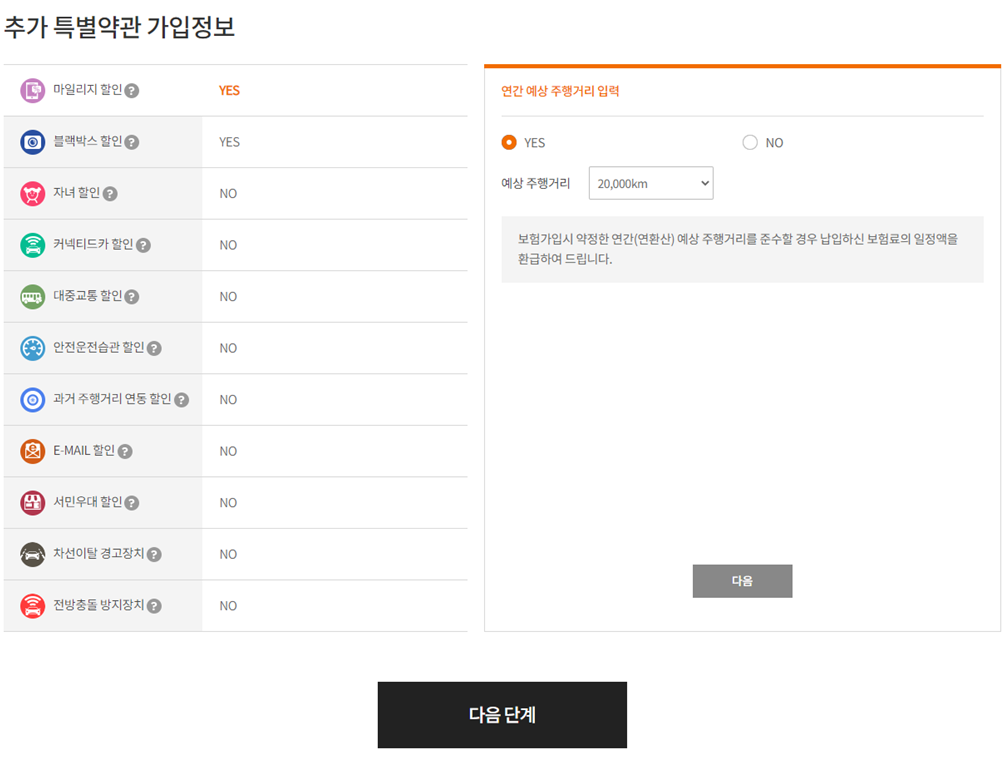Click the 대중교통 할인 bus icon
Image resolution: width=1006 pixels, height=760 pixels.
[33, 296]
